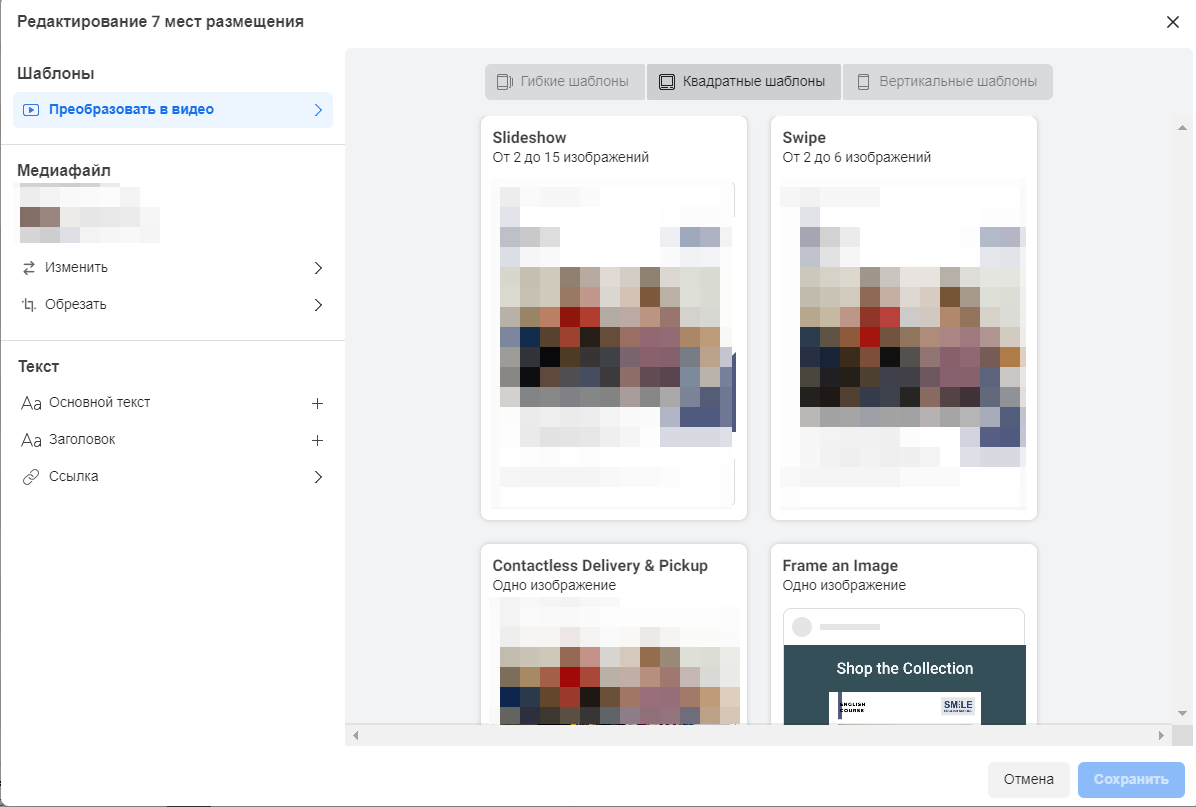The height and width of the screenshot is (807, 1196).
Task: Choose the Slideshow template card
Action: coord(613,318)
